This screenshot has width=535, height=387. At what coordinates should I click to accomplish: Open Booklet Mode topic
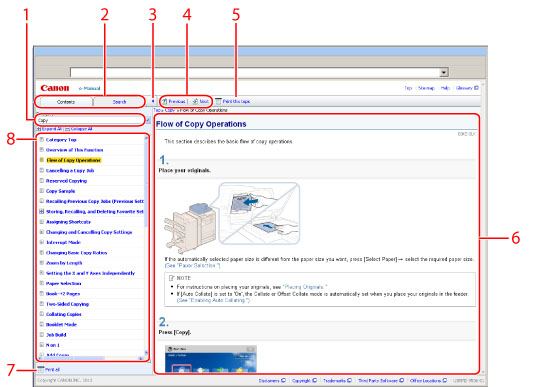61,324
